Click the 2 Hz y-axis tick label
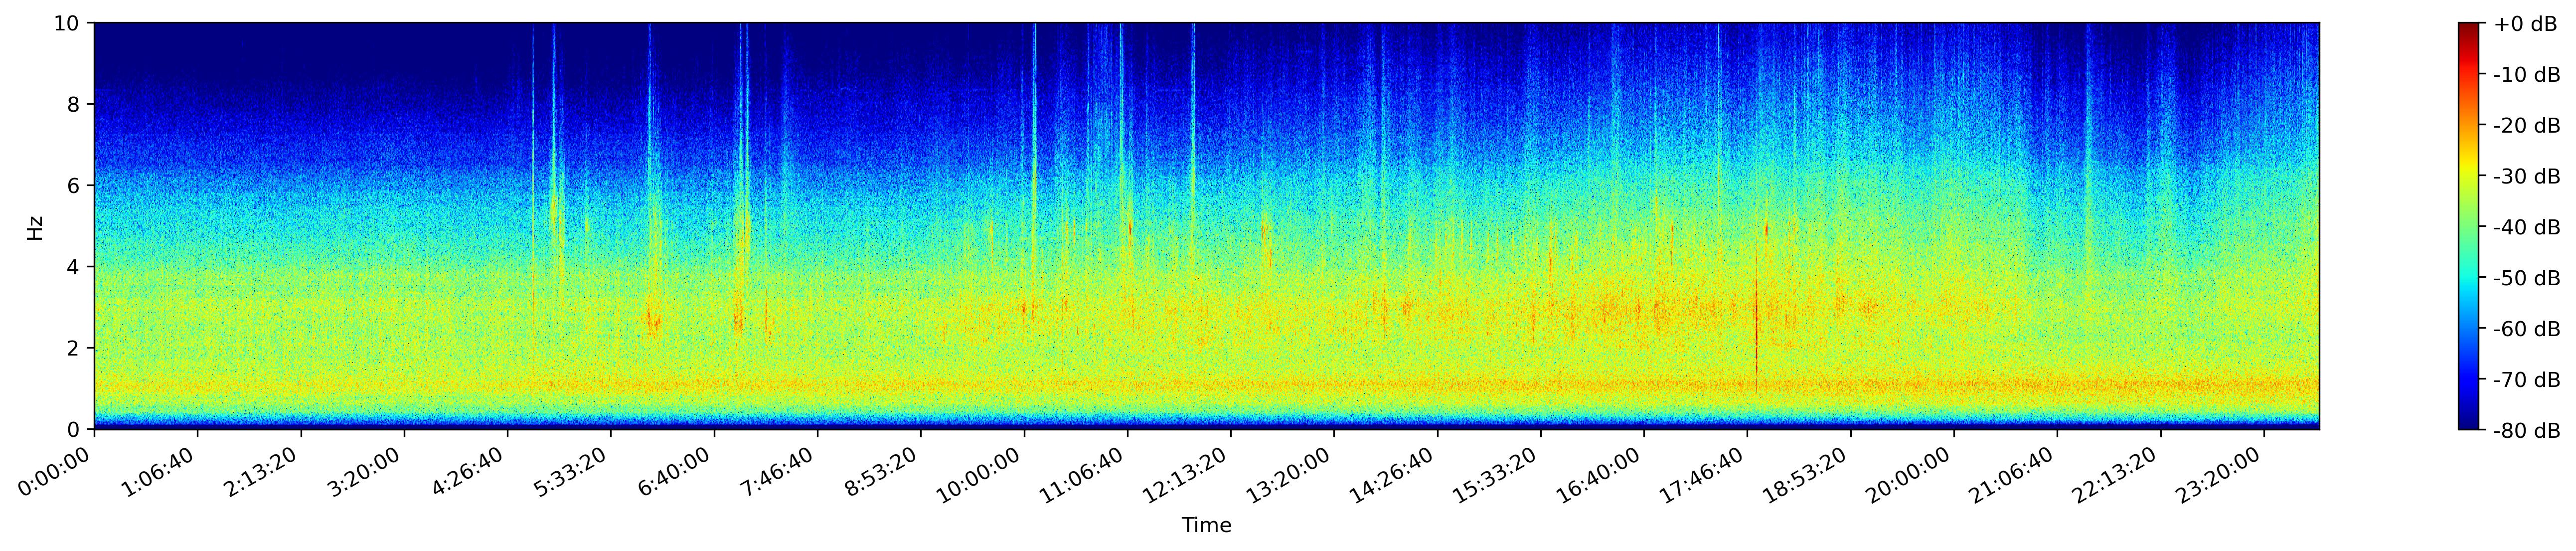Viewport: 2576px width, 551px height. [x=74, y=349]
